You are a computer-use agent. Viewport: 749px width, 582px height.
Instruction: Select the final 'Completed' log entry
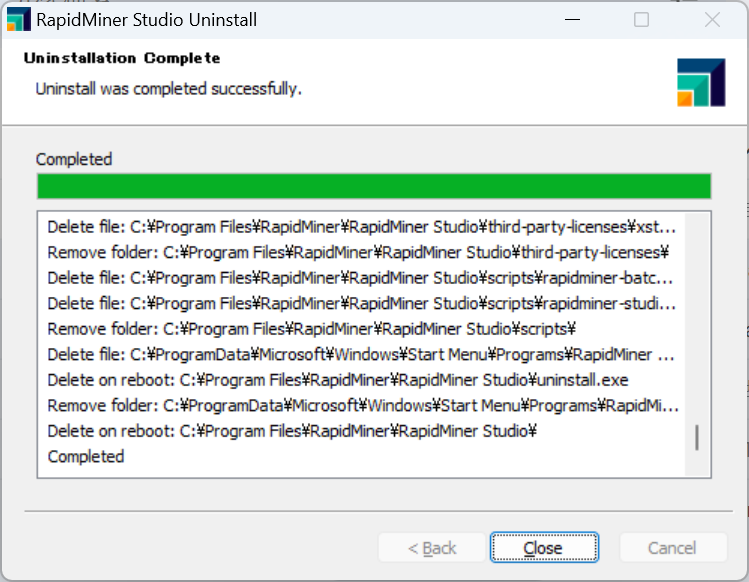pos(86,456)
